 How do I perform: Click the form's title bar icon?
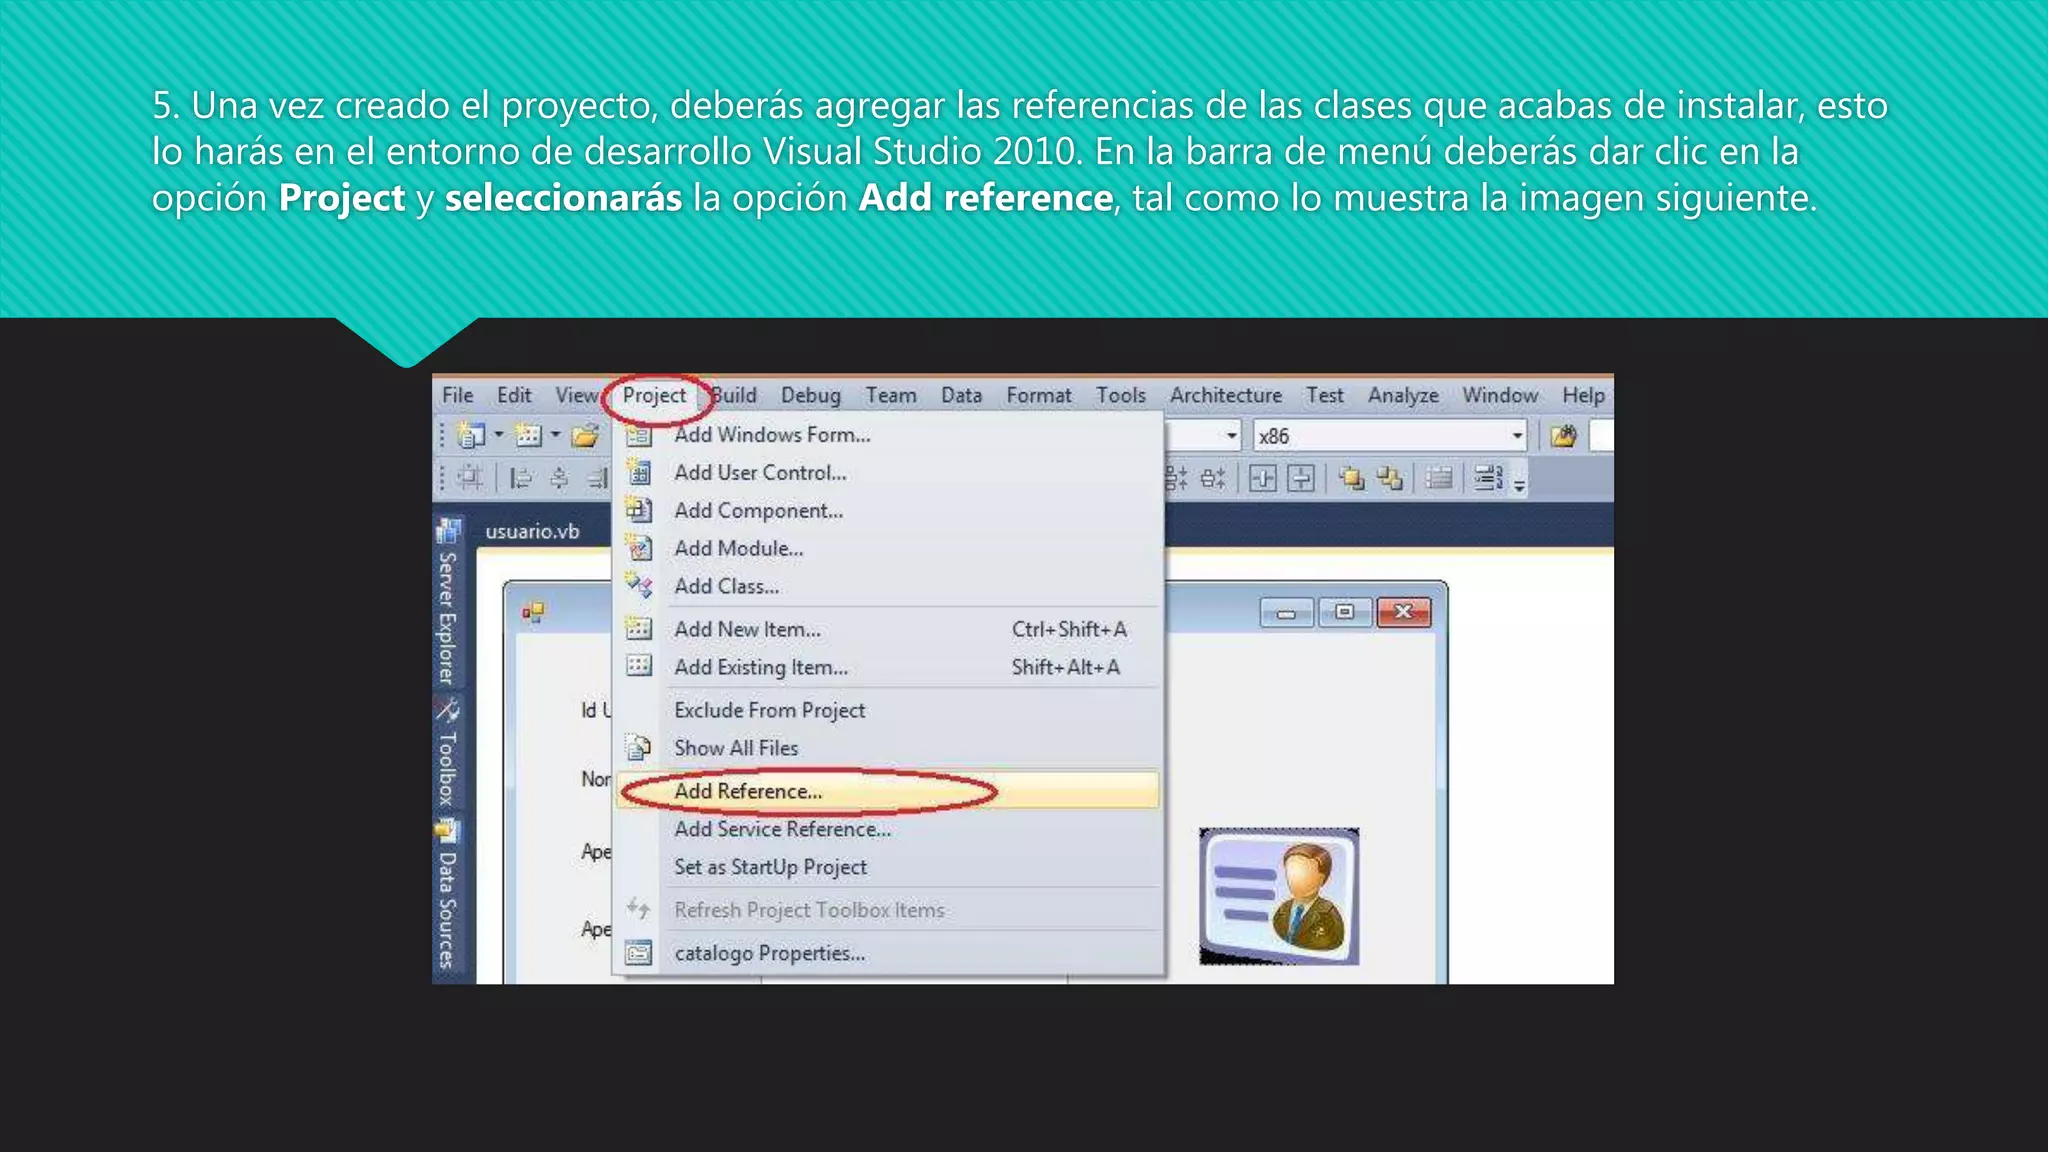[x=534, y=611]
